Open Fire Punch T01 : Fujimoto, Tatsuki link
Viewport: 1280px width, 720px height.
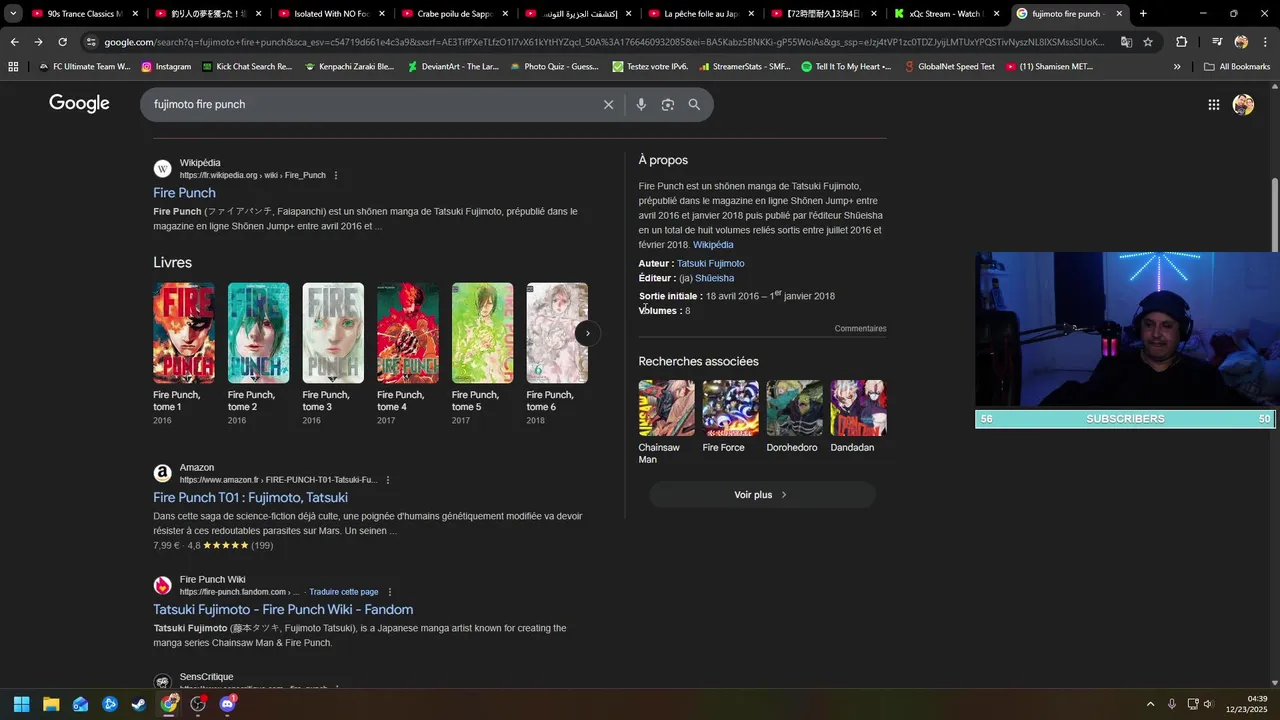[x=250, y=497]
